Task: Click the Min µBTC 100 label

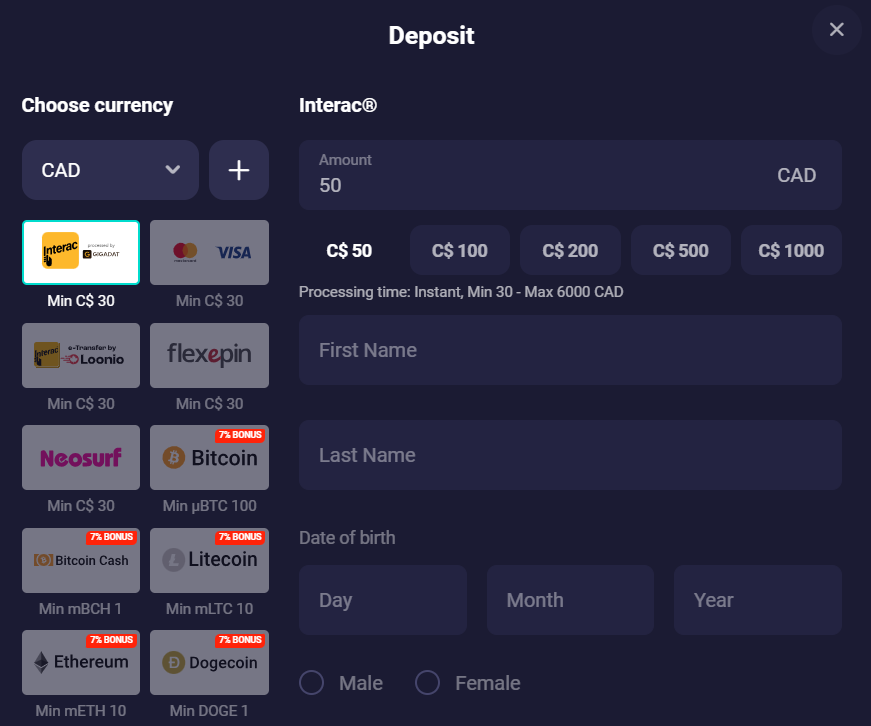Action: pyautogui.click(x=209, y=506)
